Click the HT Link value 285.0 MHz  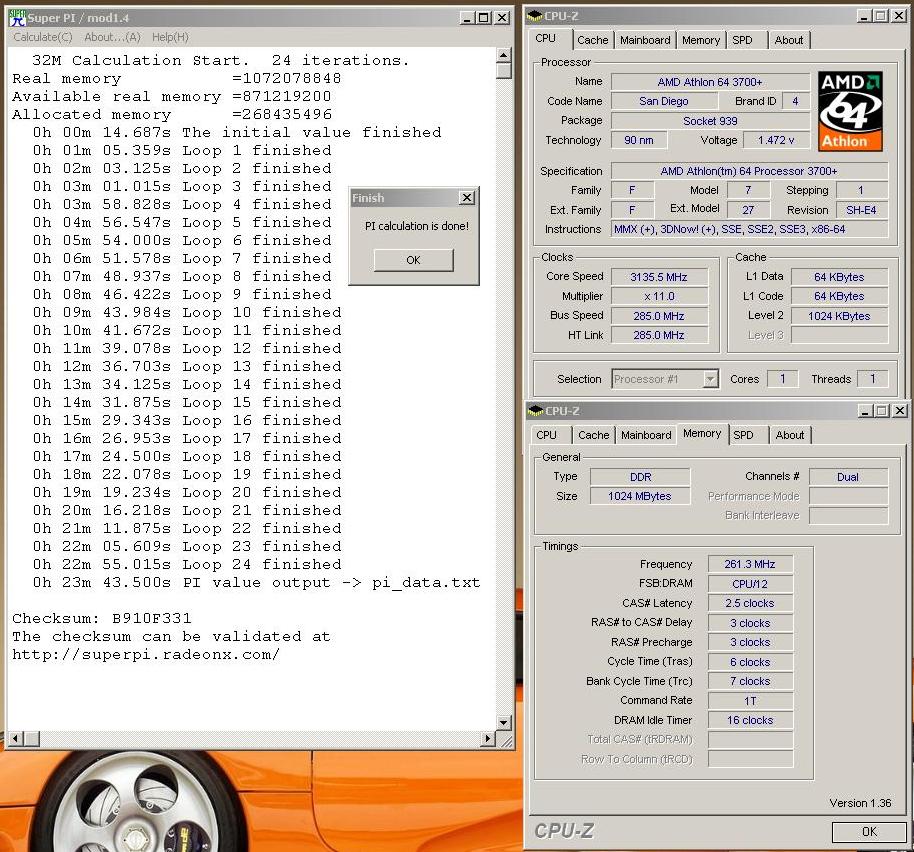pos(659,336)
